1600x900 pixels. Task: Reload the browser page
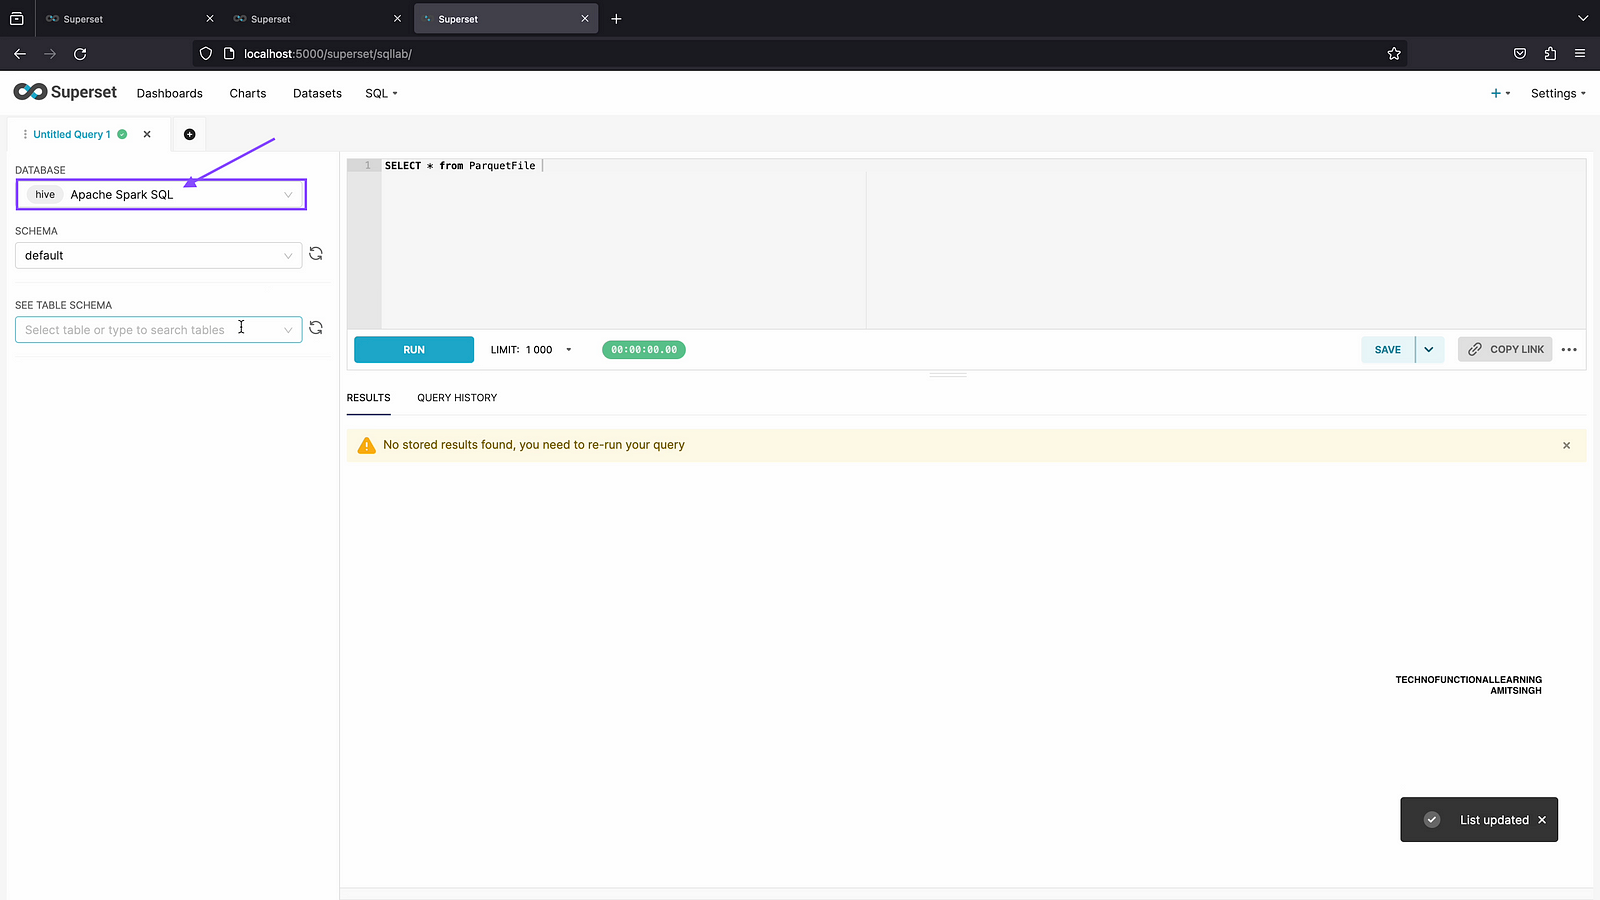80,54
